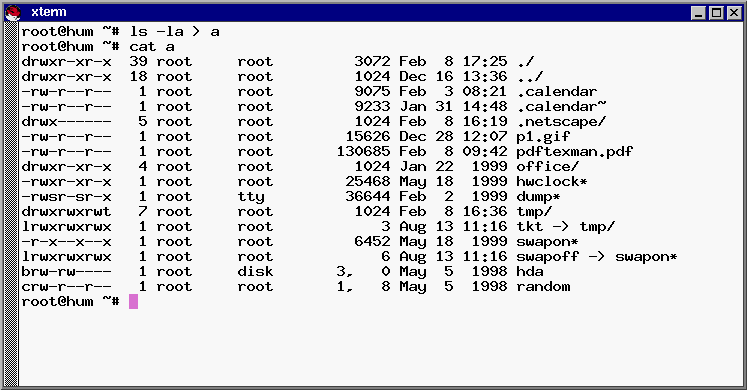
Task: Click the 'pdftexman.pdf' file name
Action: pyautogui.click(x=575, y=152)
